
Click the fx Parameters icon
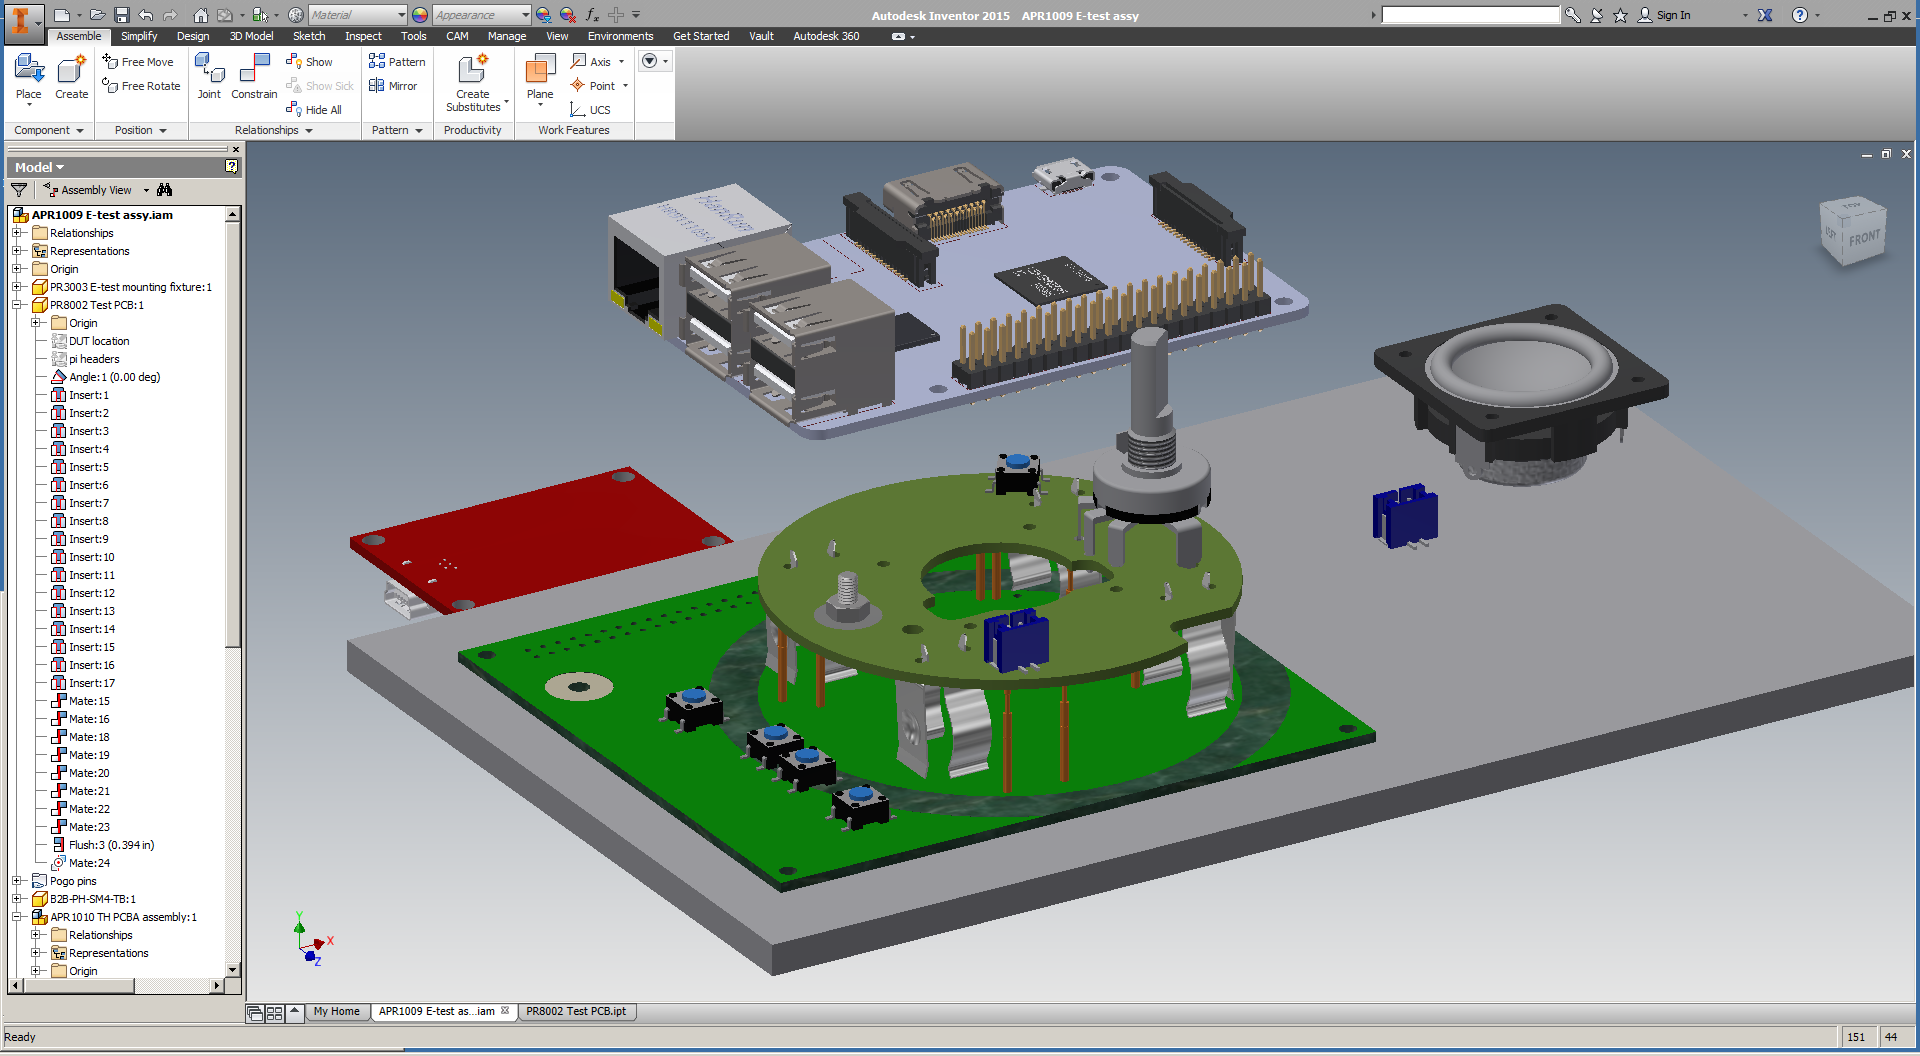click(592, 15)
